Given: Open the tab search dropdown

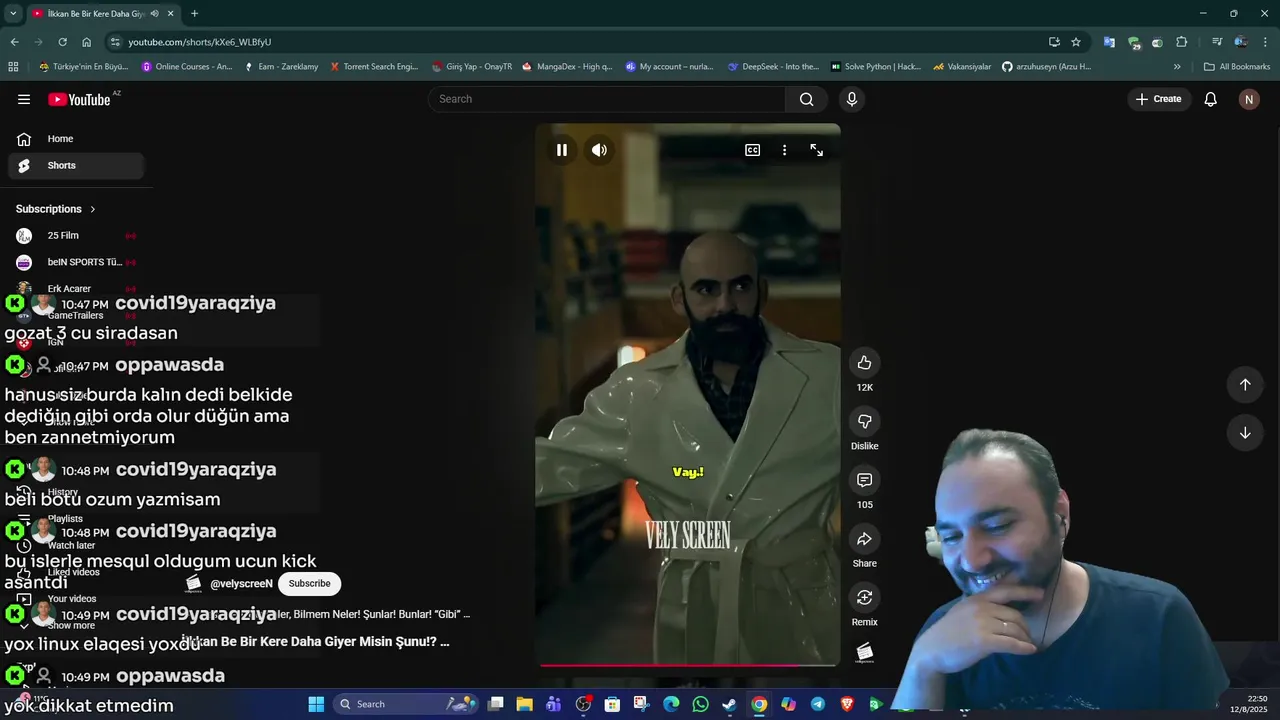Looking at the screenshot, I should tap(13, 14).
